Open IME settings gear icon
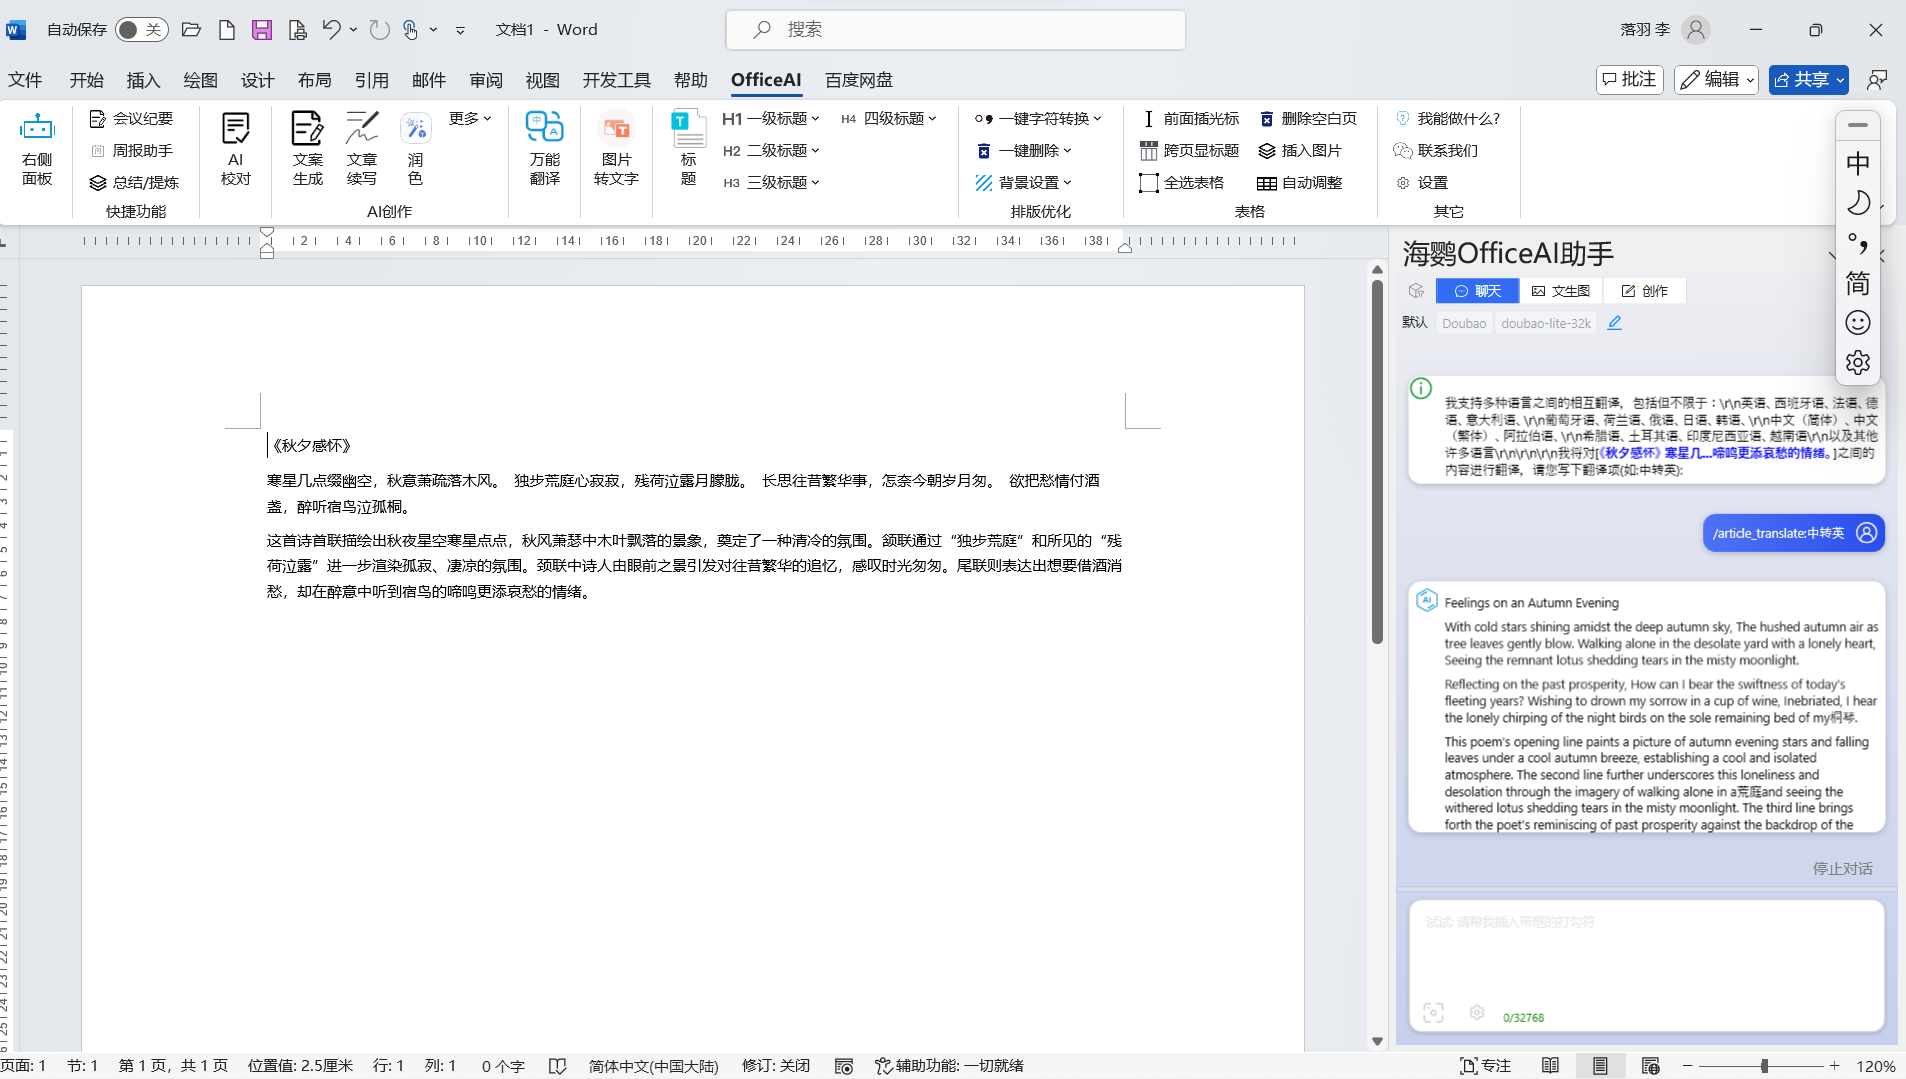Image resolution: width=1906 pixels, height=1079 pixels. click(x=1857, y=363)
